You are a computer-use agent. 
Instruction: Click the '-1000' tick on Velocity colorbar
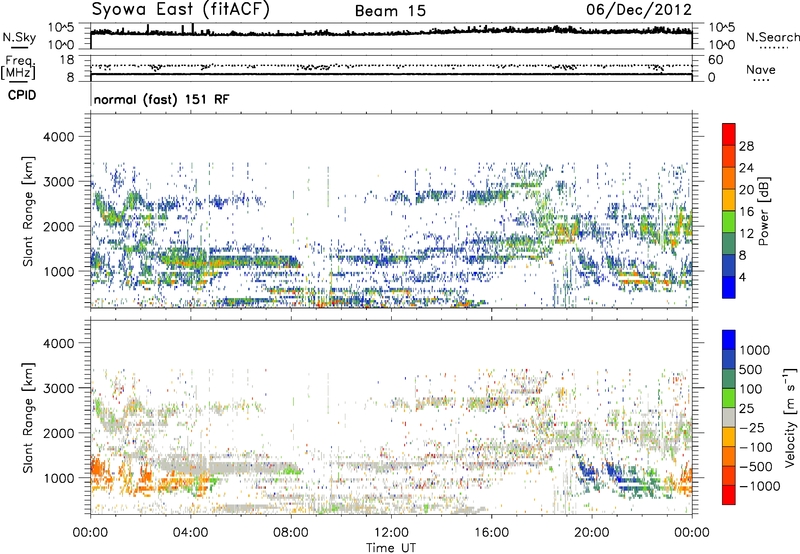coord(759,486)
